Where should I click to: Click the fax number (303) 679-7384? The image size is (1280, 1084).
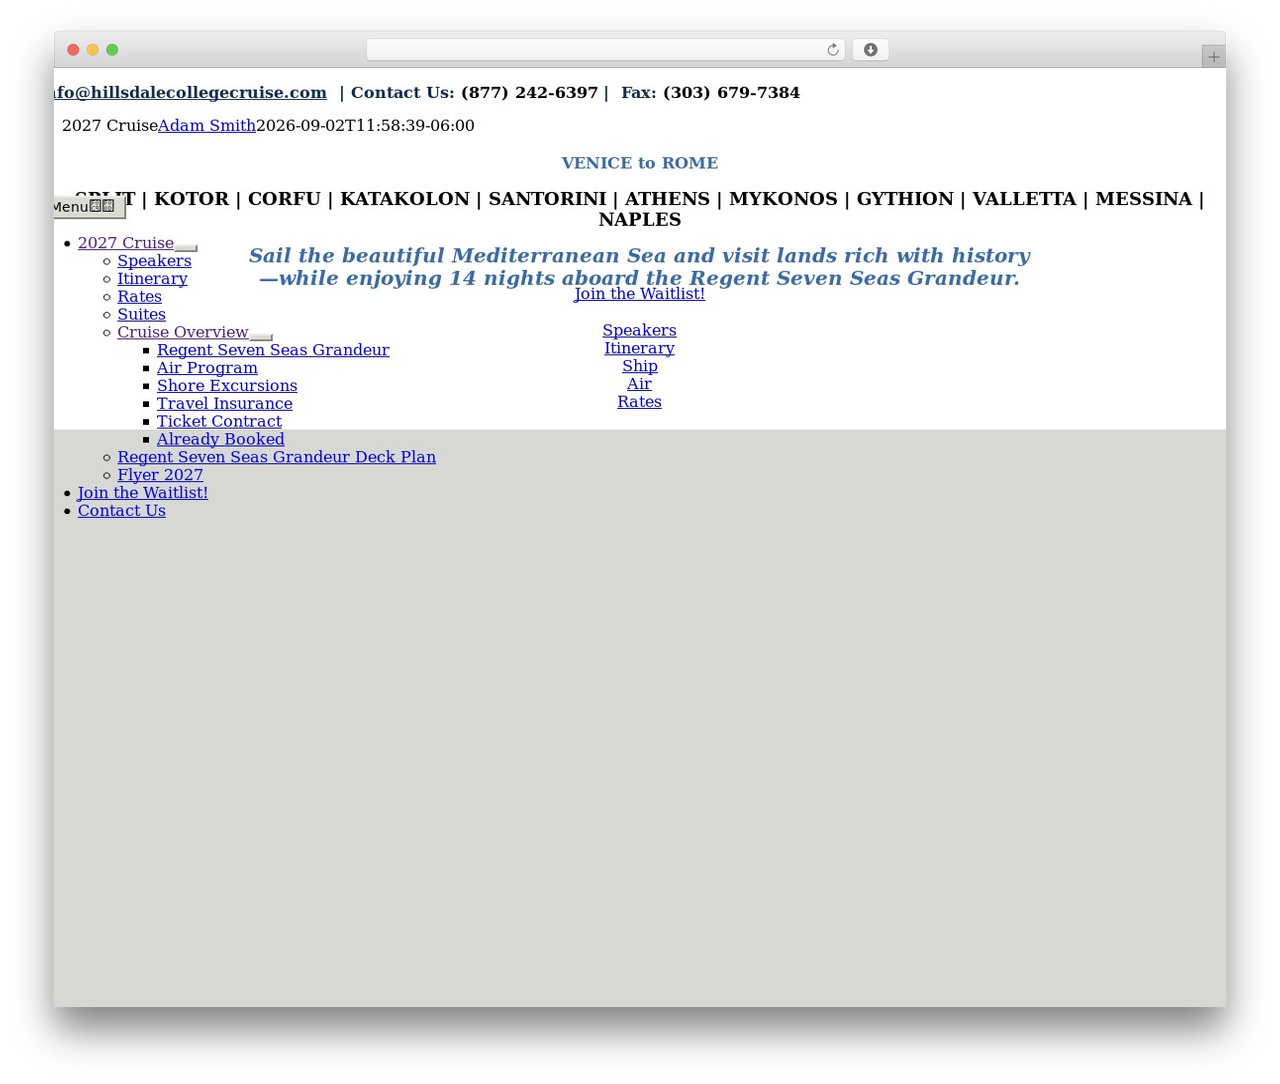coord(731,93)
